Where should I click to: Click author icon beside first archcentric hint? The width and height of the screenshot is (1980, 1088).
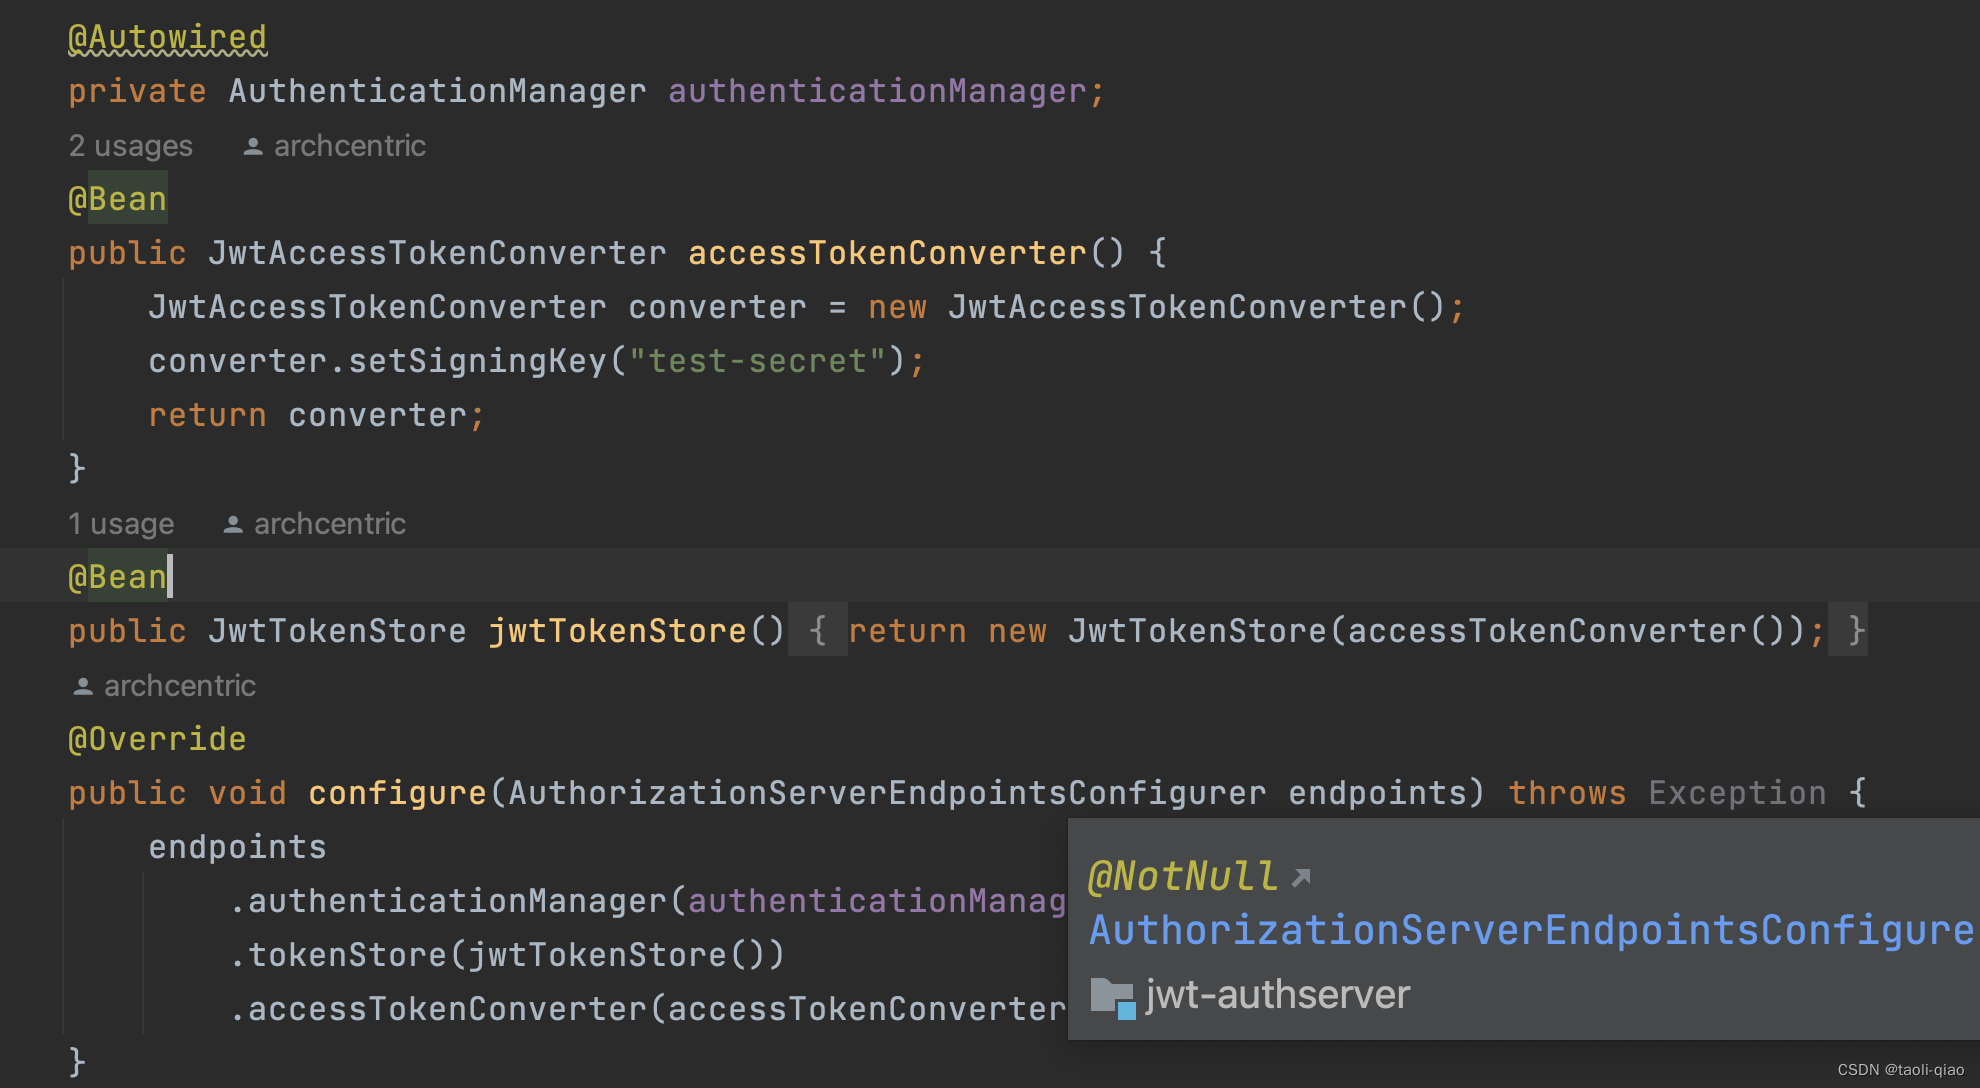pyautogui.click(x=253, y=147)
